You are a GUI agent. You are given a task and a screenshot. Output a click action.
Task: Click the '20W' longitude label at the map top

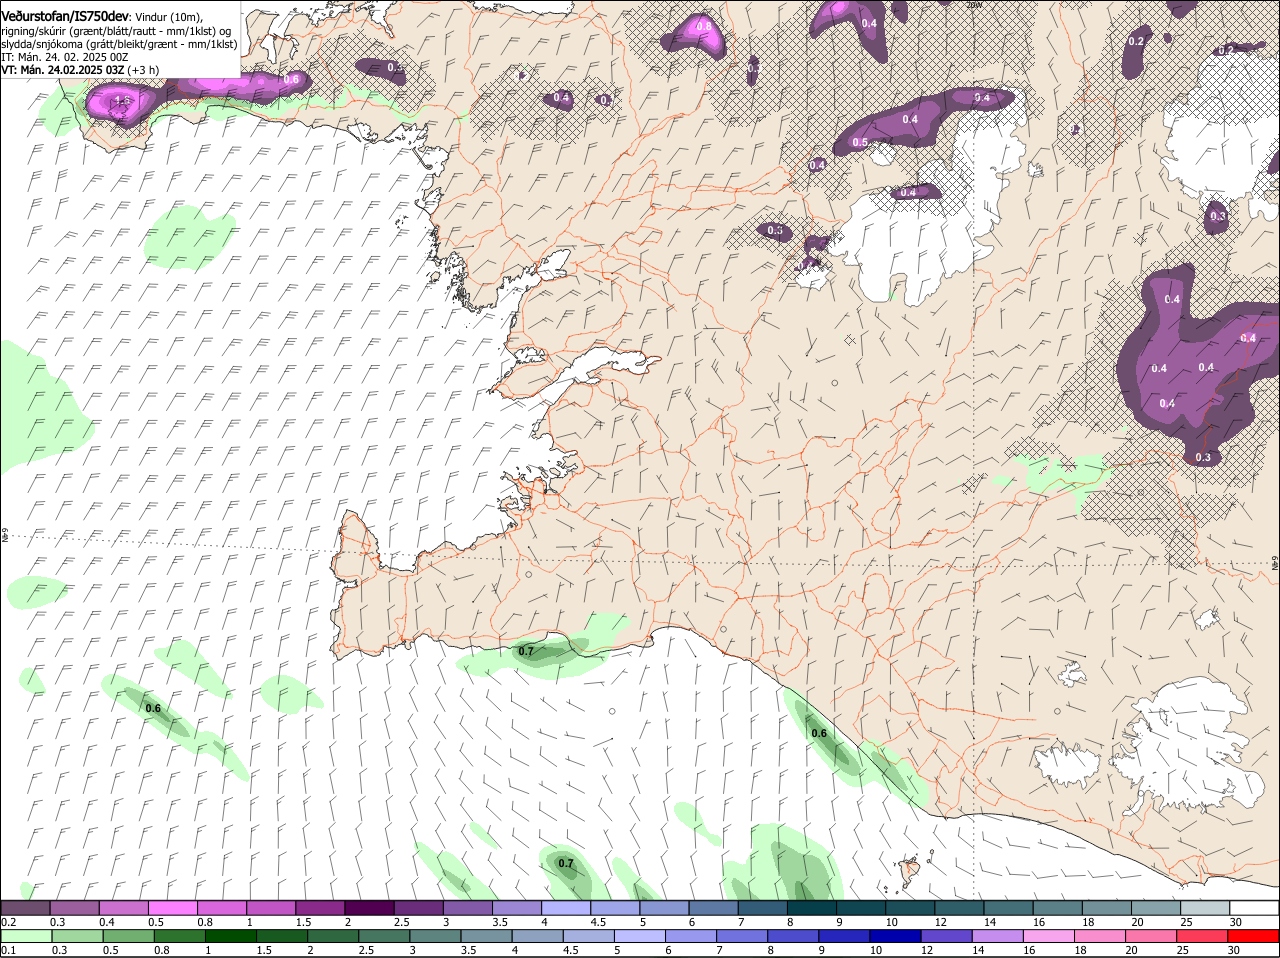(975, 4)
